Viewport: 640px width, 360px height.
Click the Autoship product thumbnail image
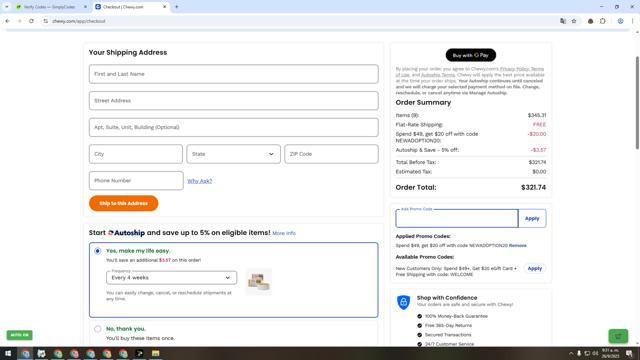coord(259,282)
